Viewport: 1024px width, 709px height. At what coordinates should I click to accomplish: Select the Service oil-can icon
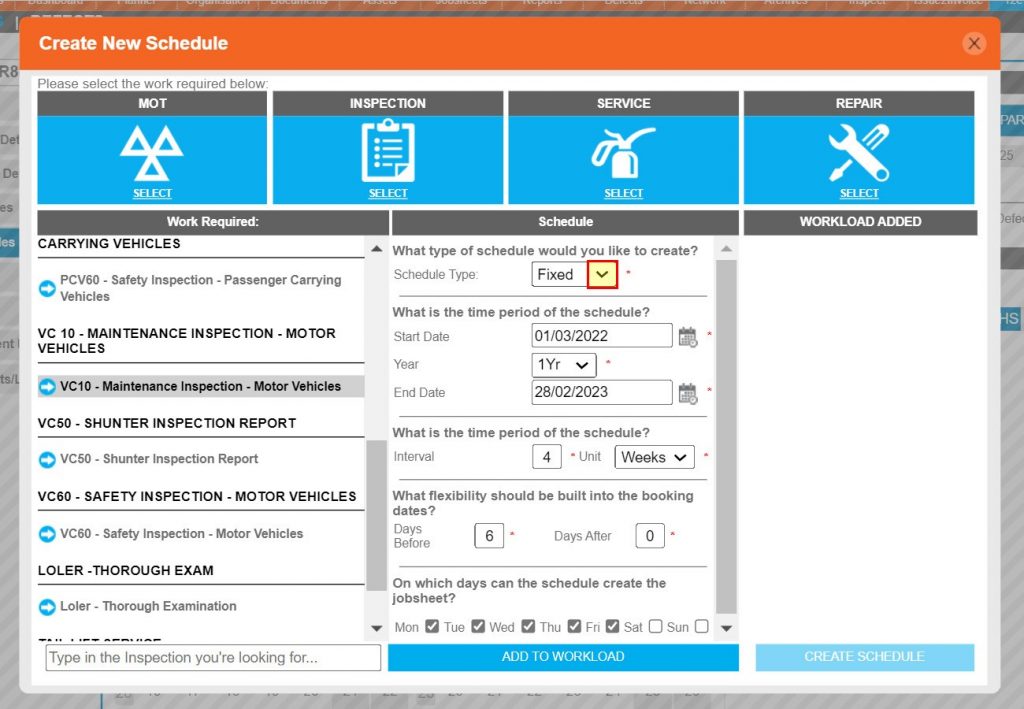point(623,148)
